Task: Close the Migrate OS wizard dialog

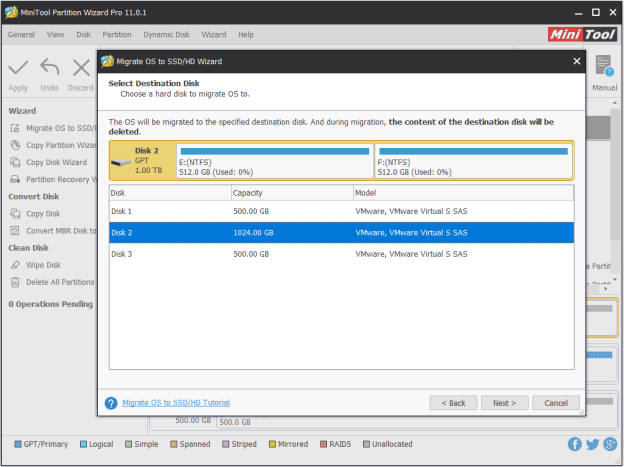Action: click(576, 61)
